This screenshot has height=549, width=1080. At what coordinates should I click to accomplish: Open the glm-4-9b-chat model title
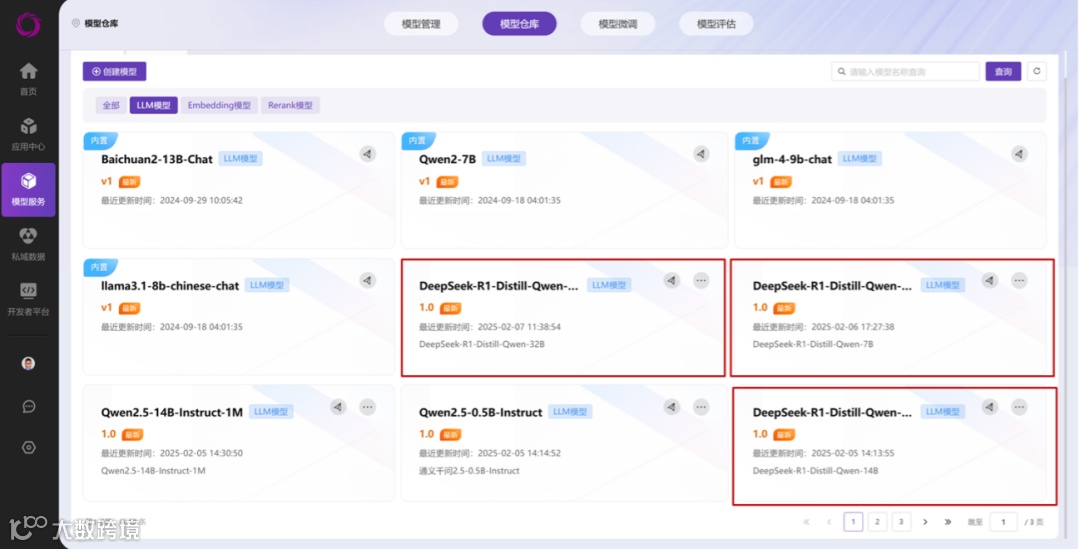(x=792, y=159)
